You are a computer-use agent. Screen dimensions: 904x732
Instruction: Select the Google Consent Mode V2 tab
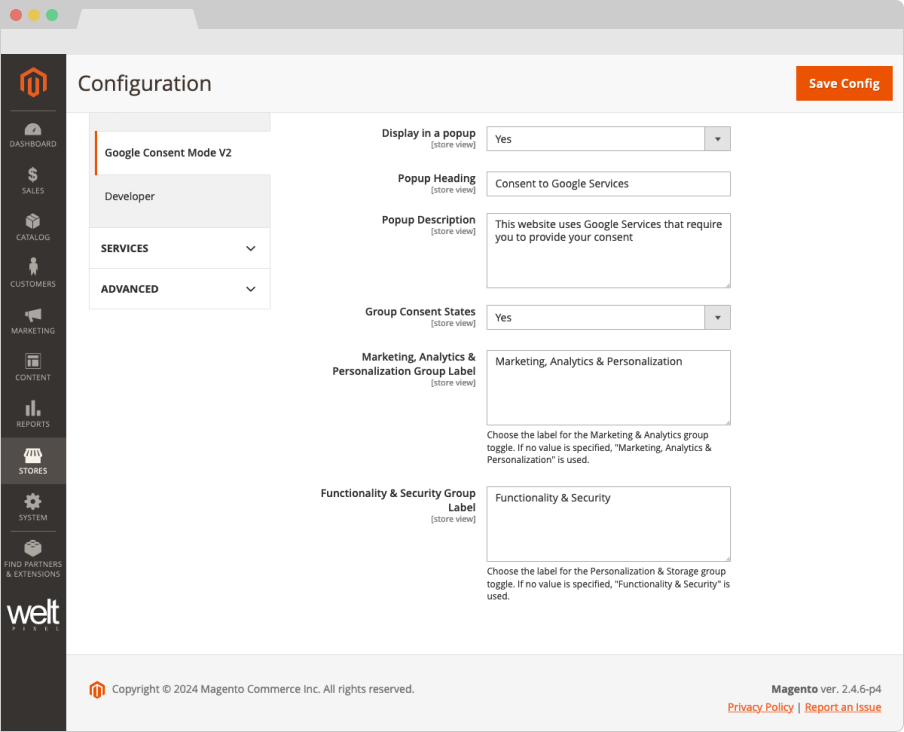pos(168,153)
